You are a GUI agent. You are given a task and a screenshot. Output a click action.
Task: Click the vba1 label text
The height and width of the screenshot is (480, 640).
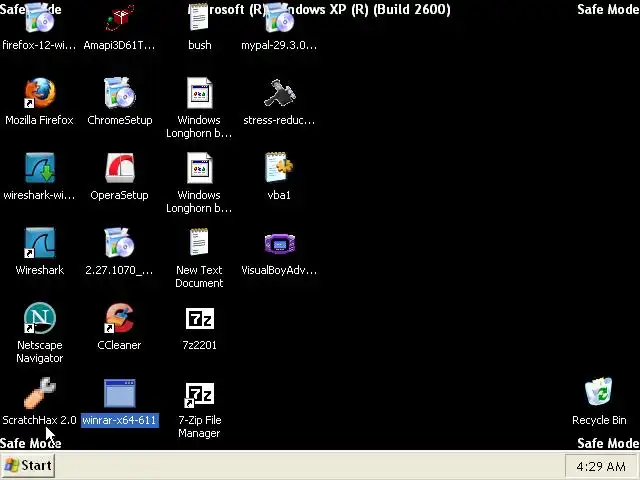[x=279, y=195]
